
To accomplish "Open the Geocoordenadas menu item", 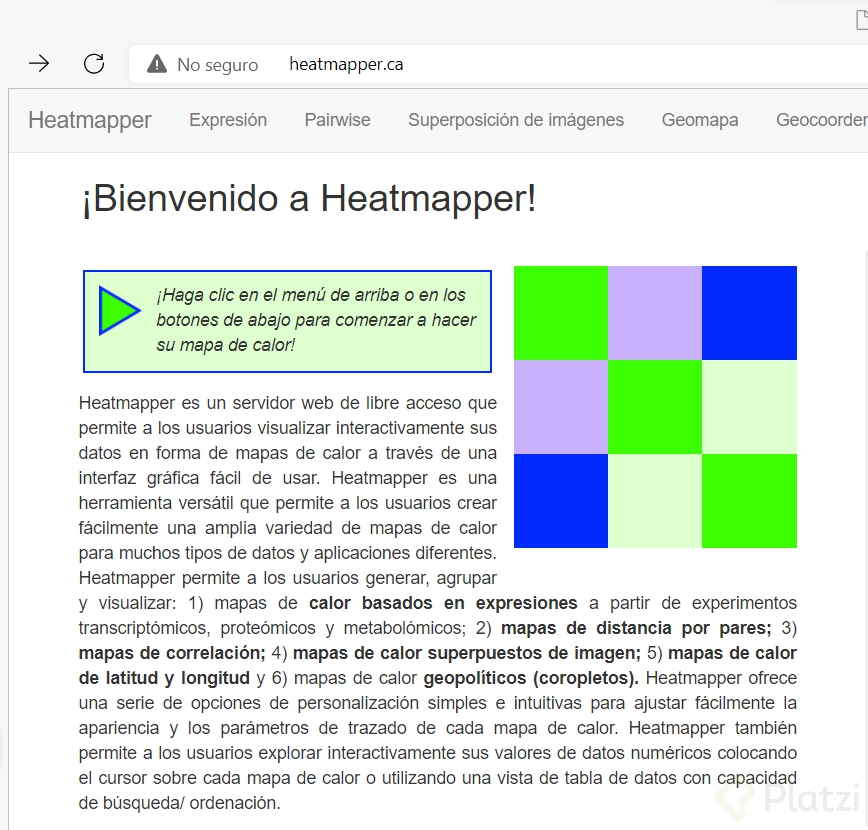I will (x=822, y=120).
